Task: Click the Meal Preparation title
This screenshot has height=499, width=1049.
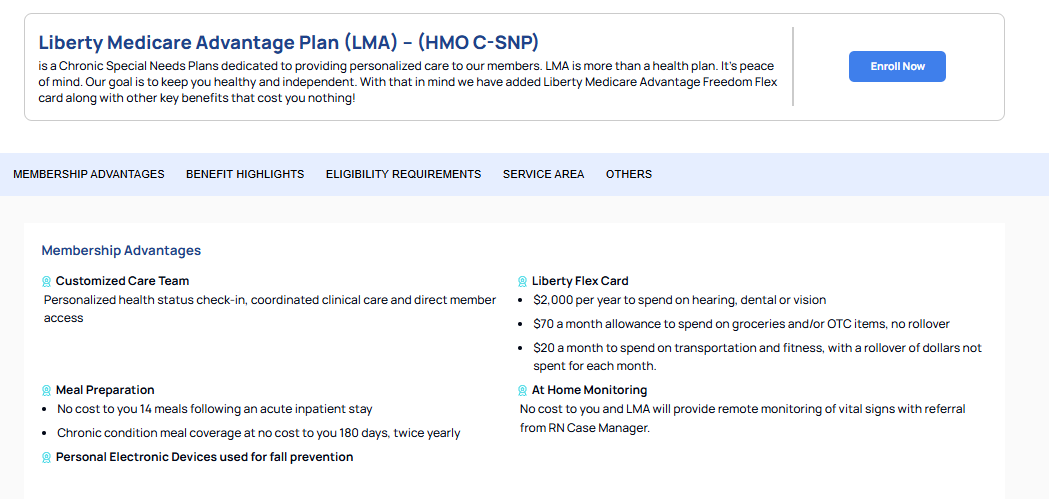Action: click(x=105, y=390)
